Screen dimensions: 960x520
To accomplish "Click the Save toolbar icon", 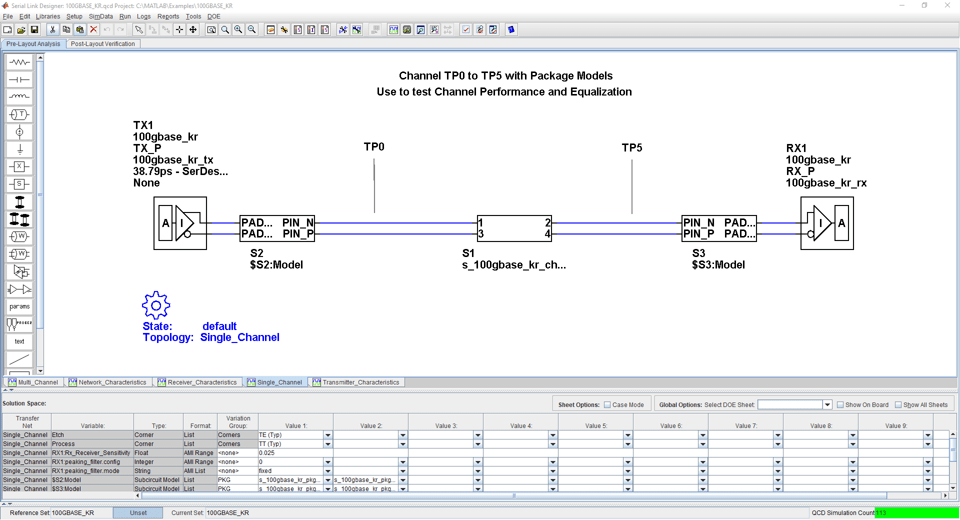I will [x=34, y=30].
